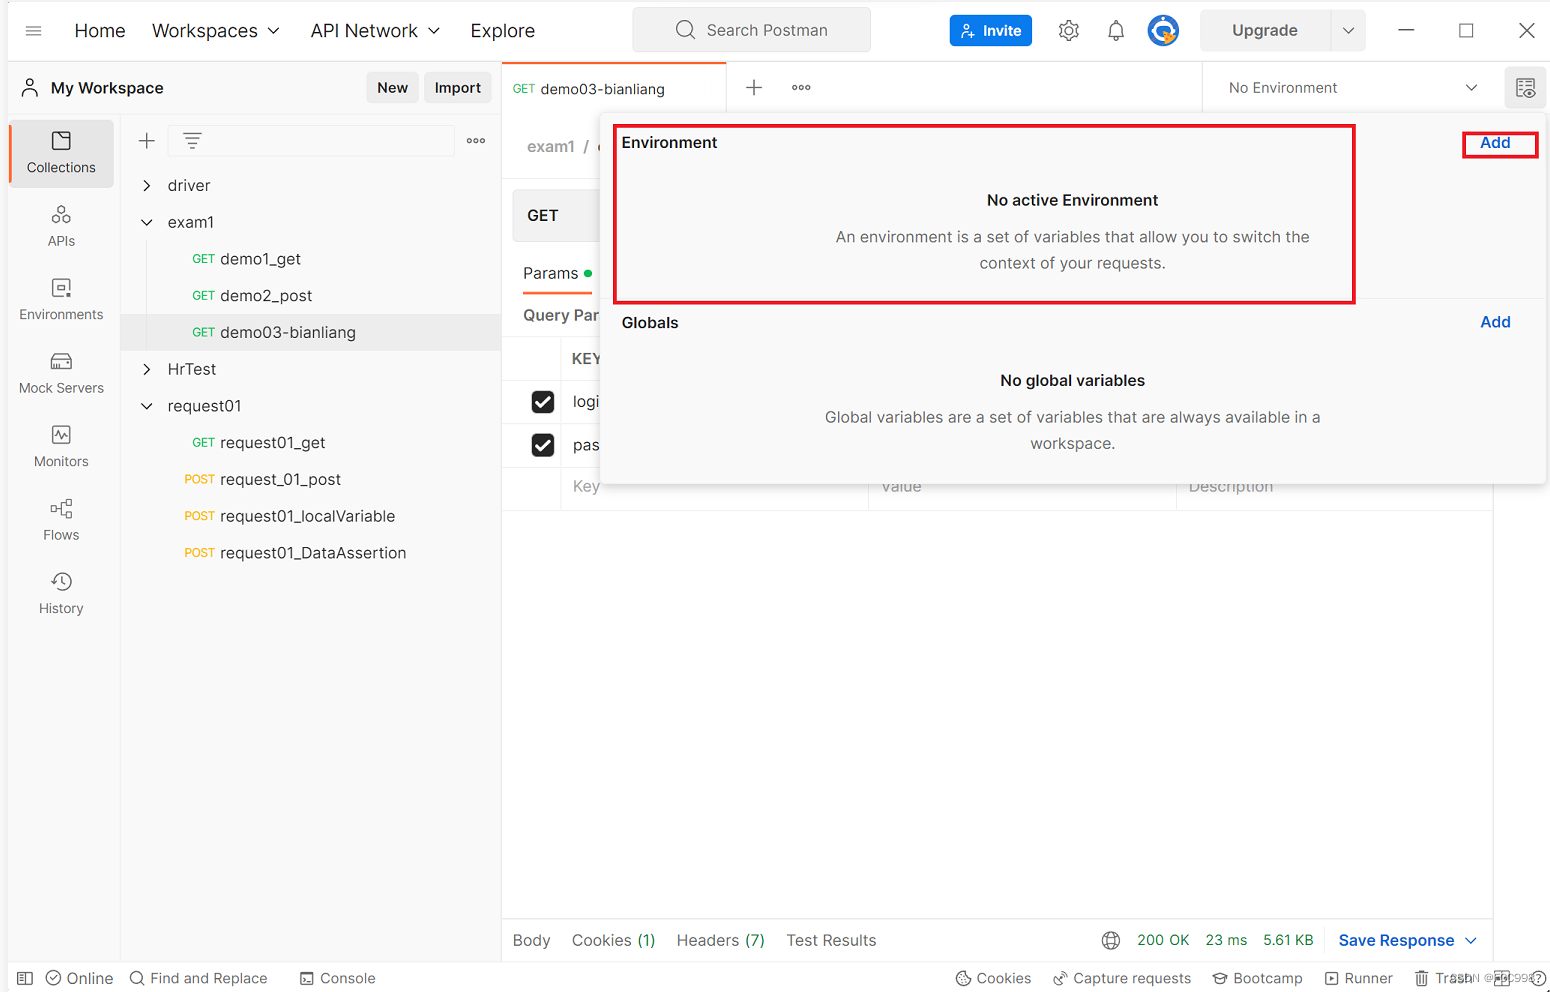1550x992 pixels.
Task: Click the Online status indicator
Action: pos(80,978)
